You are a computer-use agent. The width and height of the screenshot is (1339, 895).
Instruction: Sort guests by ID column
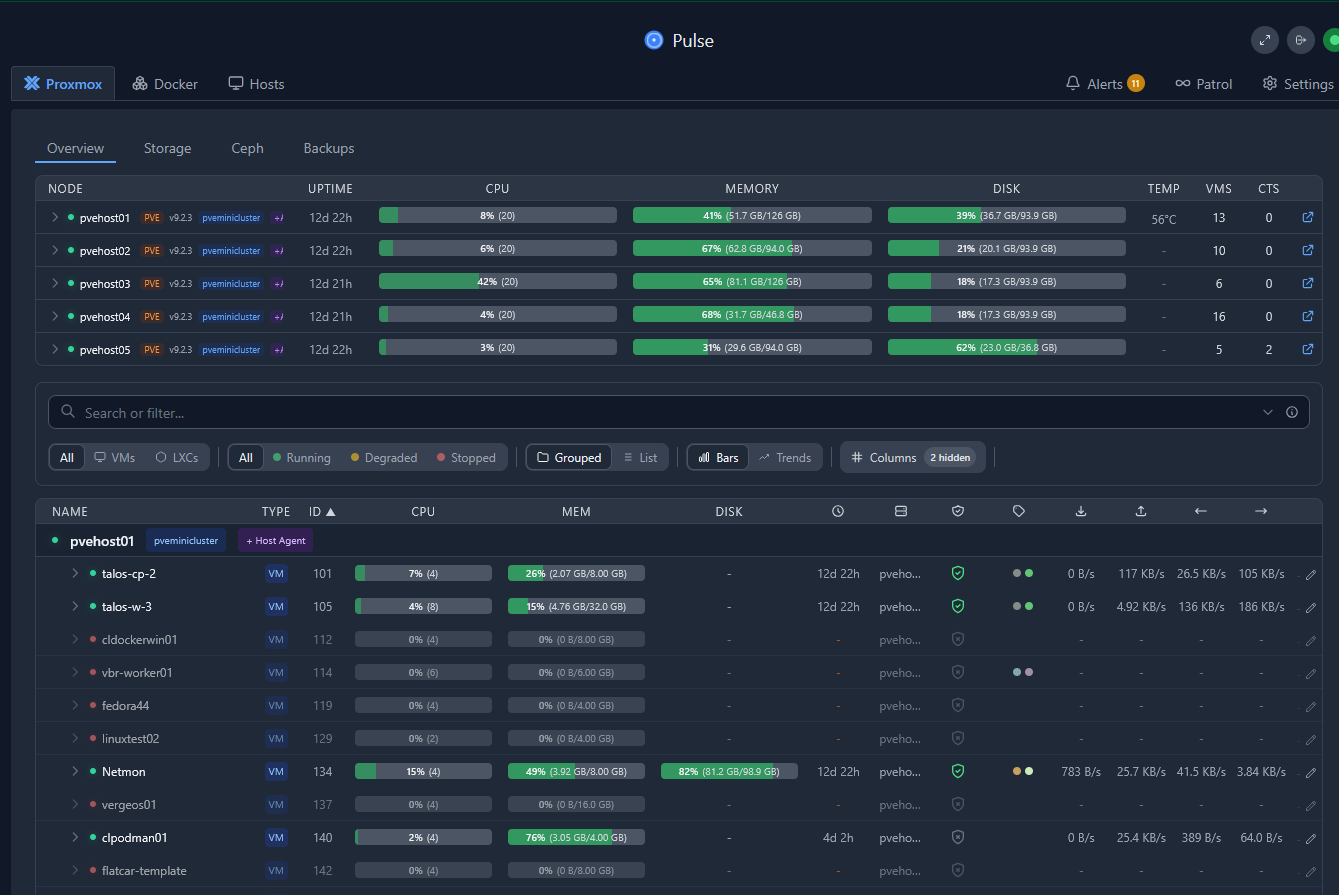tap(322, 511)
